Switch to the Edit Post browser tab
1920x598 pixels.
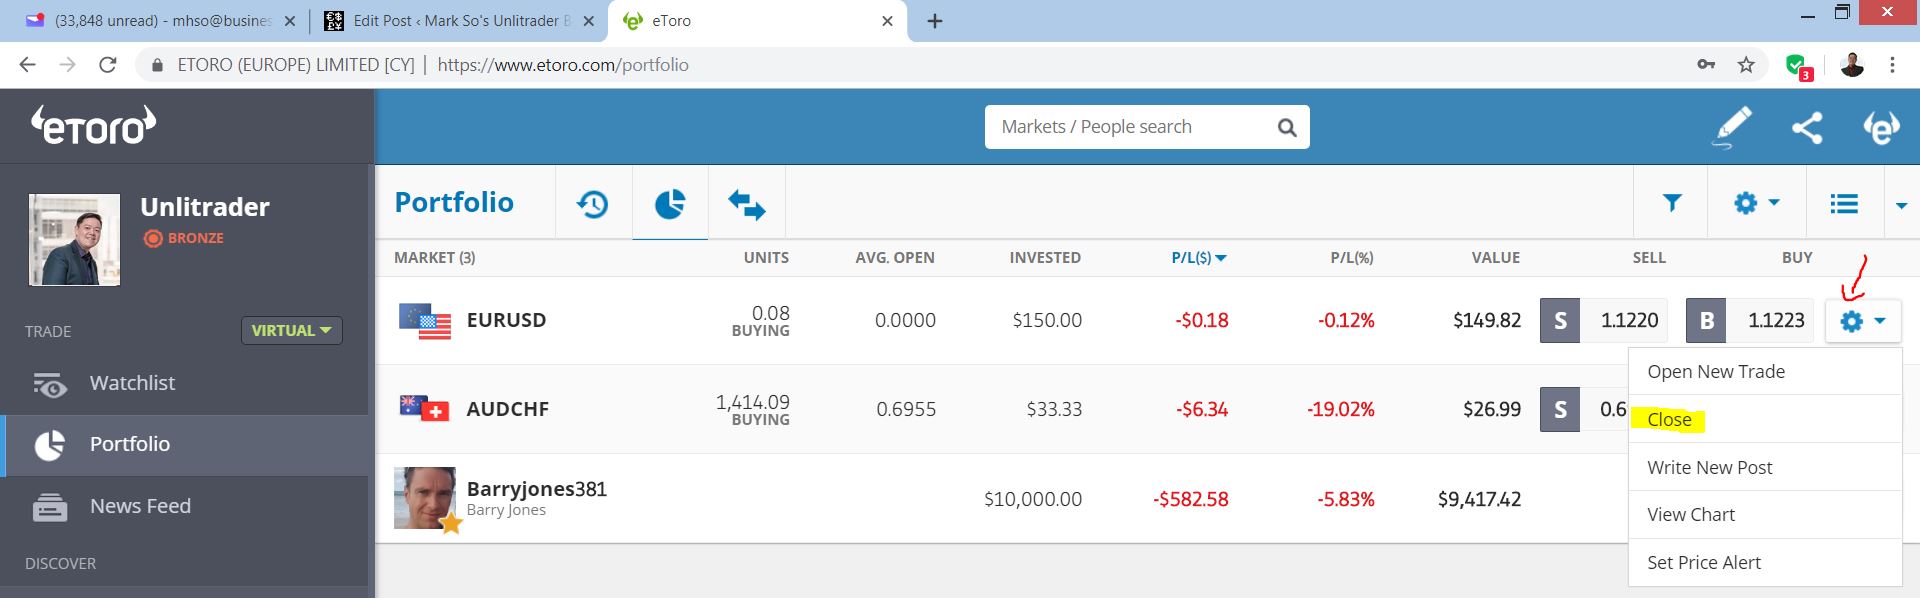(460, 20)
